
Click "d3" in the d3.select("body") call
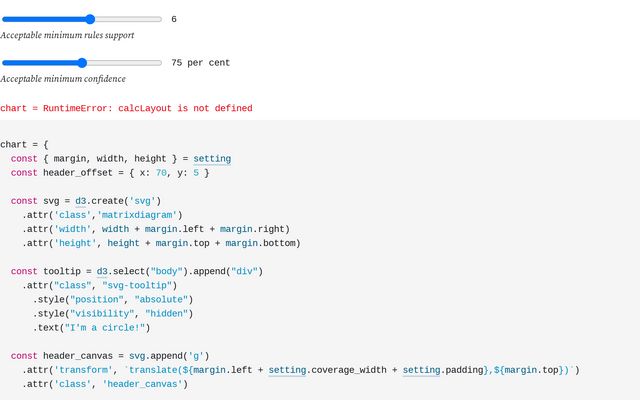102,271
